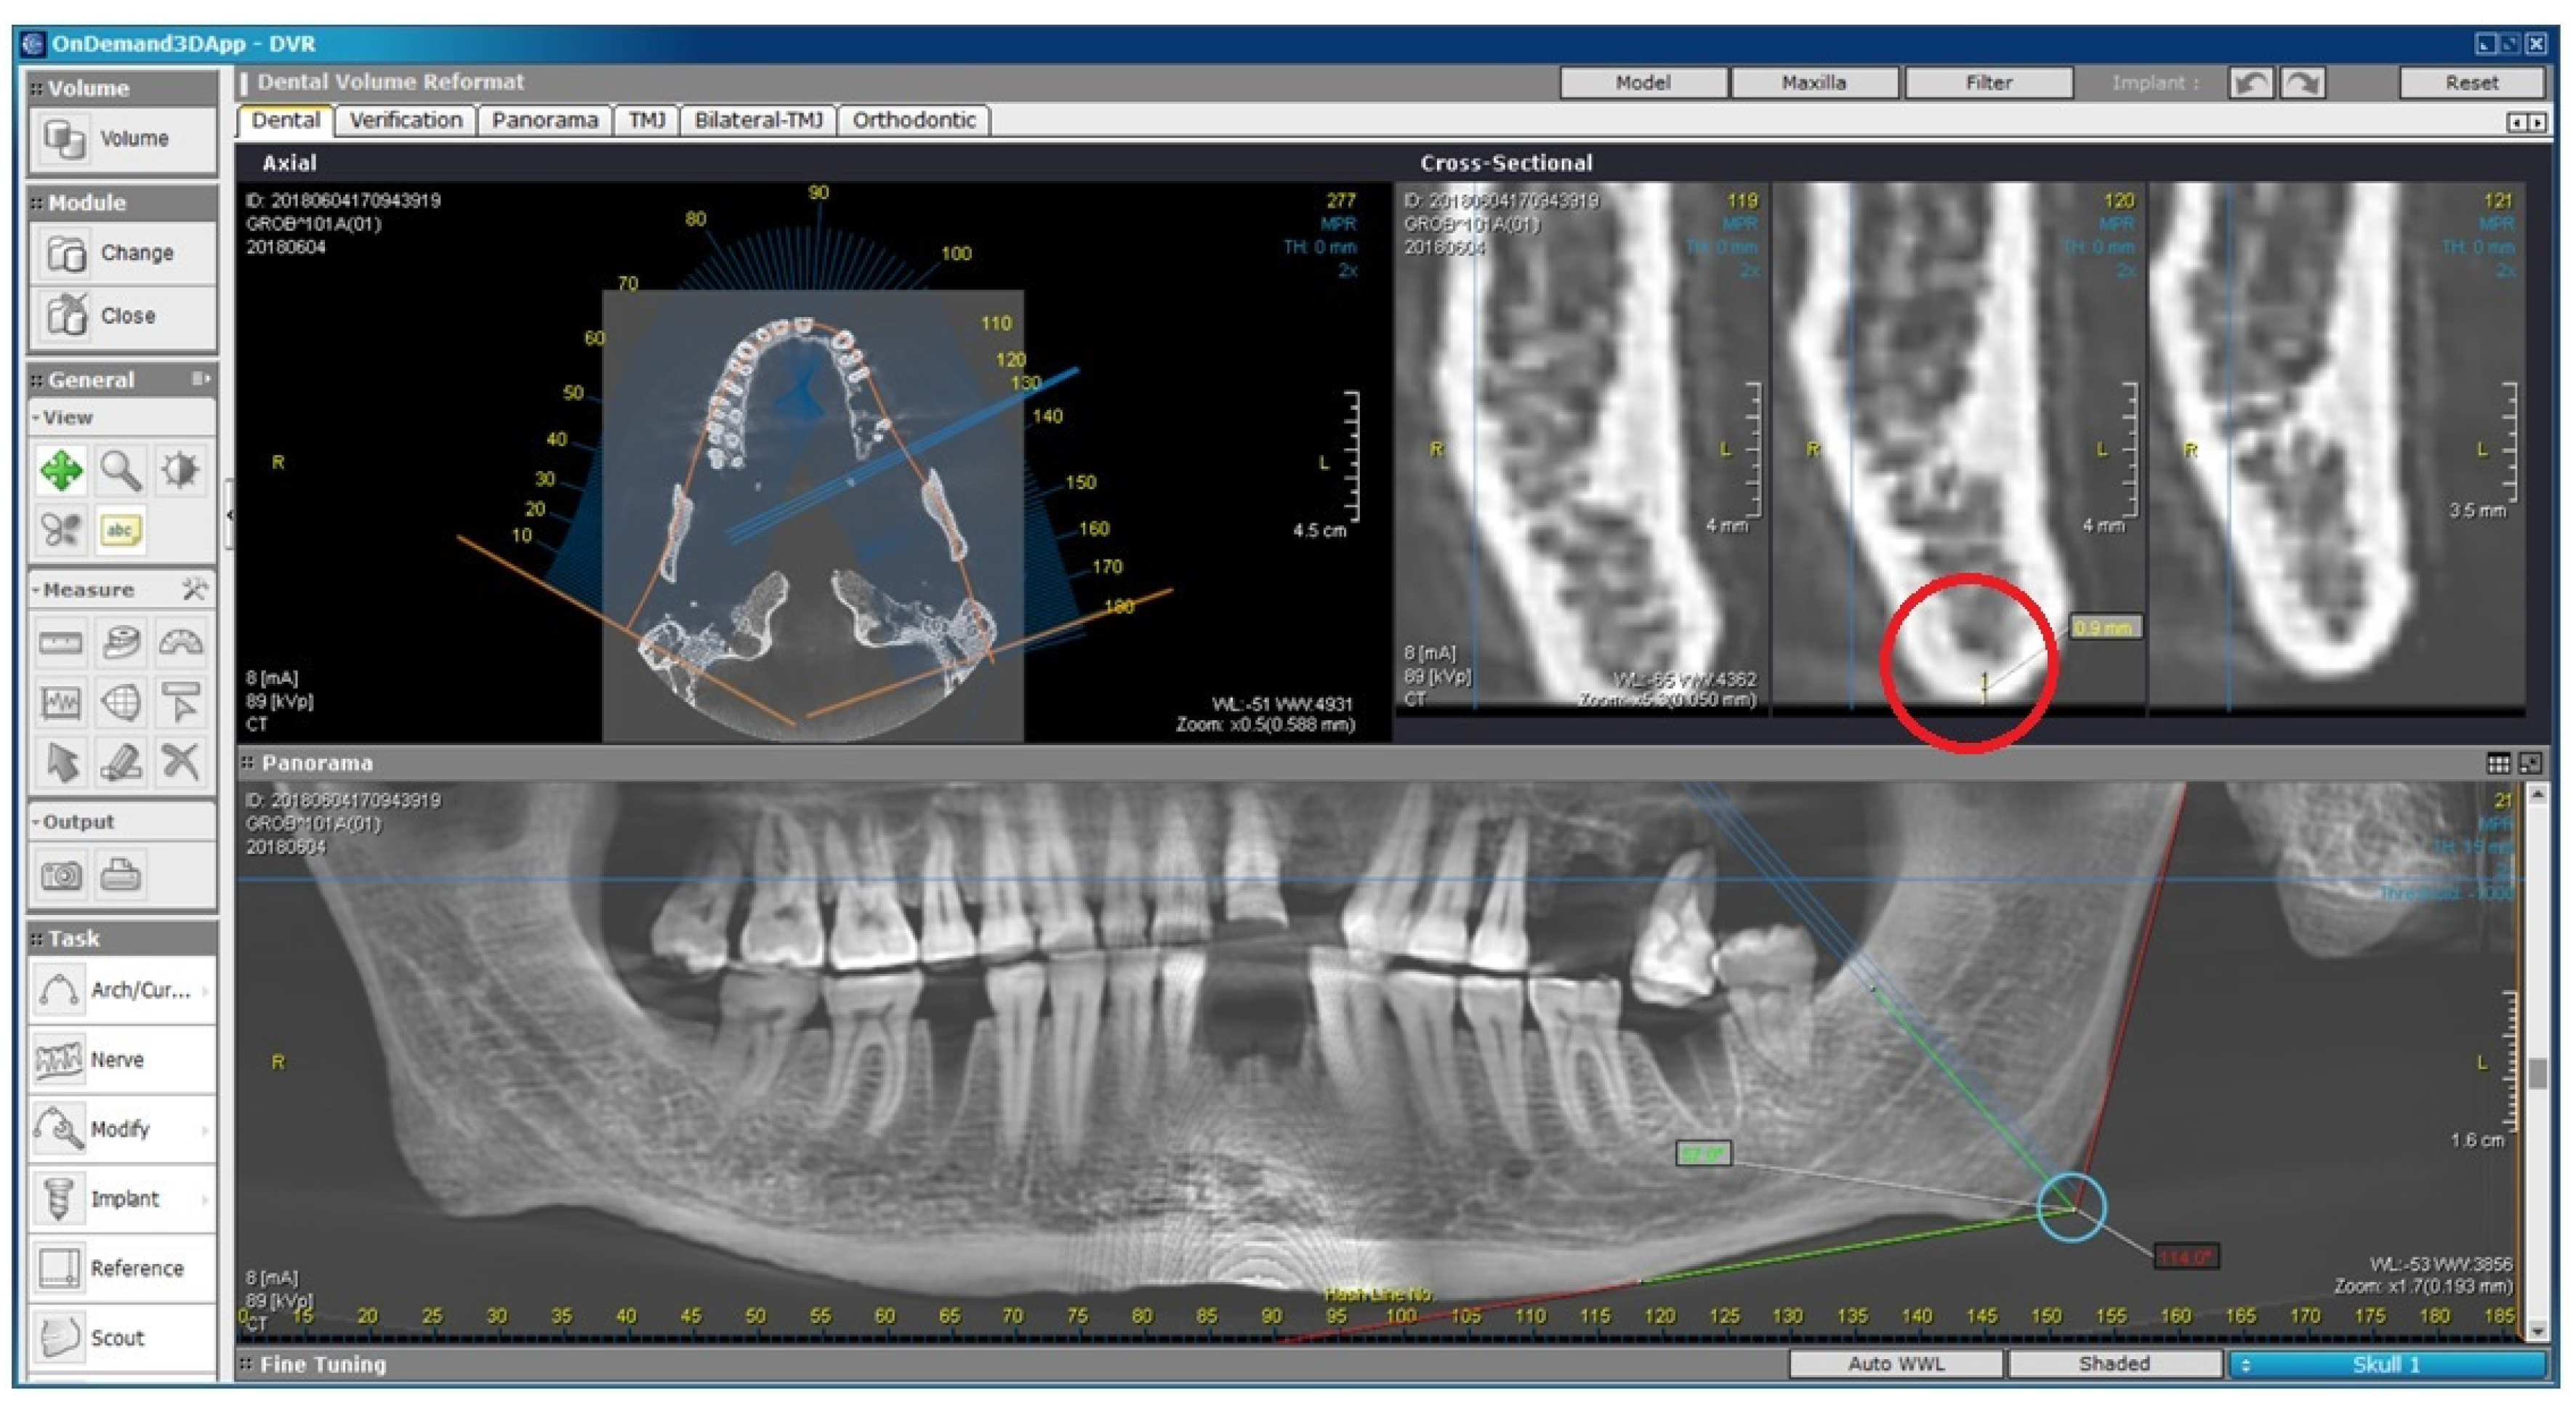
Task: Click the Print output icon
Action: coord(120,876)
